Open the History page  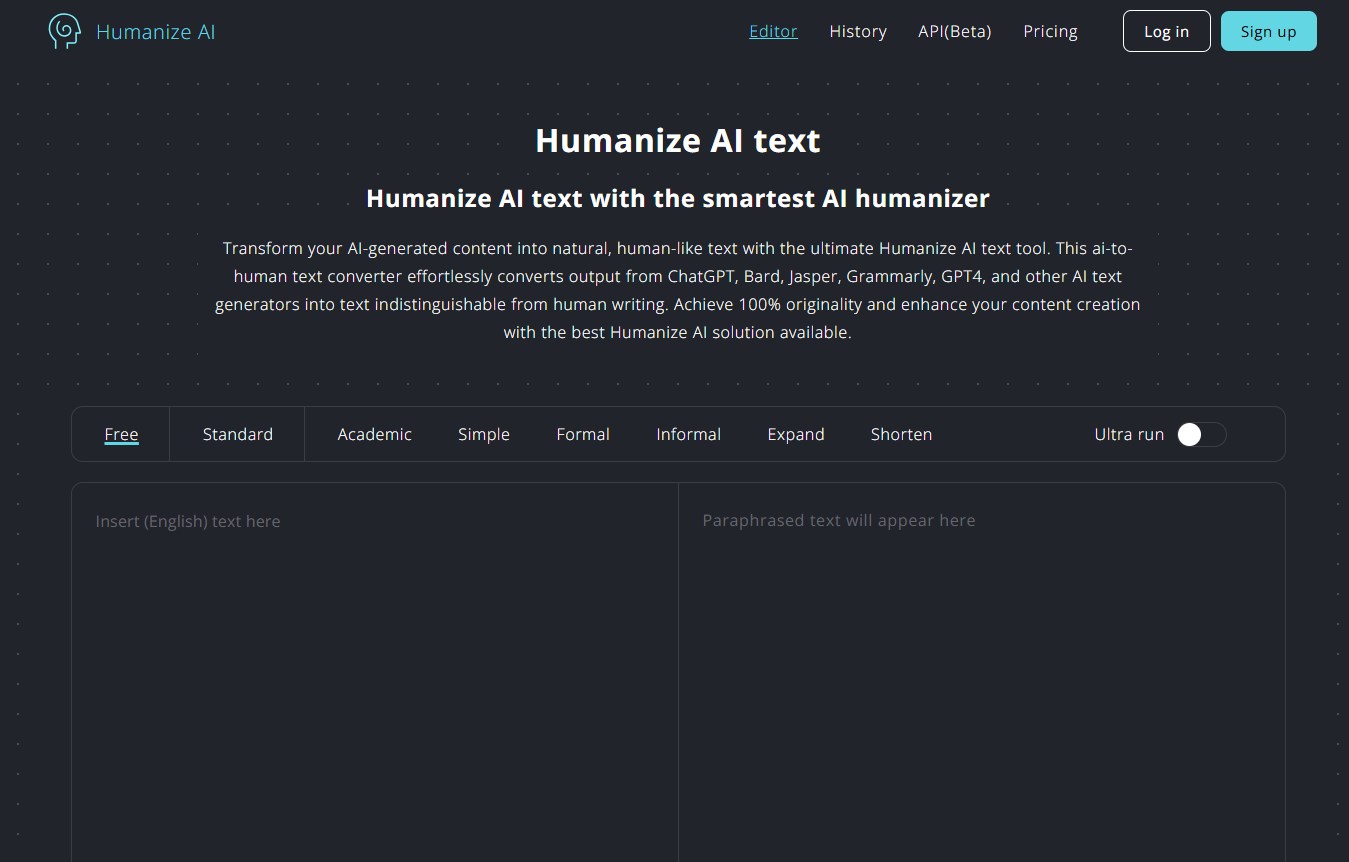(x=857, y=31)
